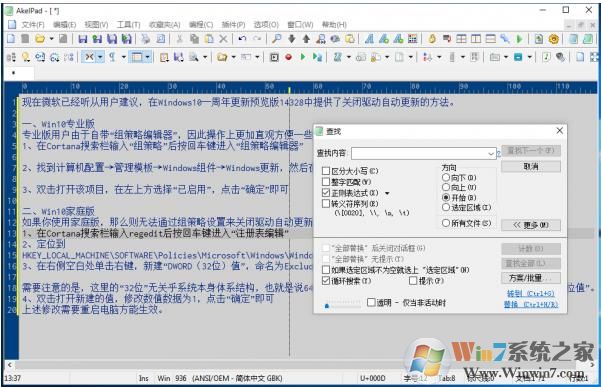Screen dimensions: 601x387
Task: Open the 文件(F) menu
Action: 33,25
